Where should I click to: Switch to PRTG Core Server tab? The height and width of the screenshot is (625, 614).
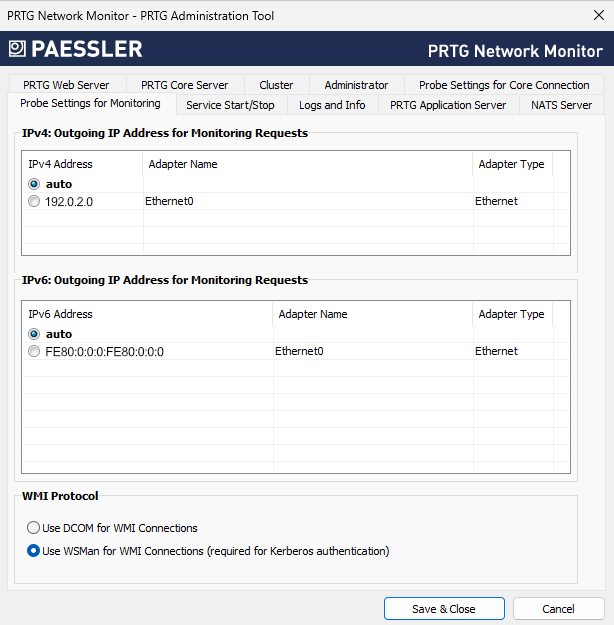[185, 85]
